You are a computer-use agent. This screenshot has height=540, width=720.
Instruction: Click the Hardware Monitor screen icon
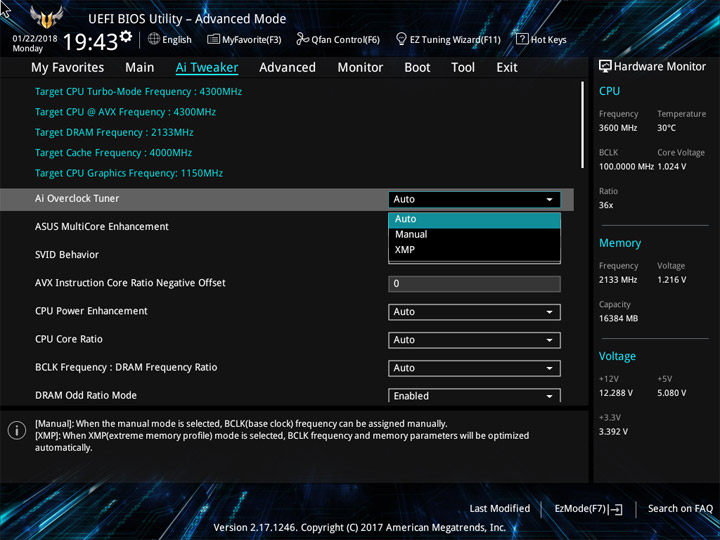(x=605, y=67)
